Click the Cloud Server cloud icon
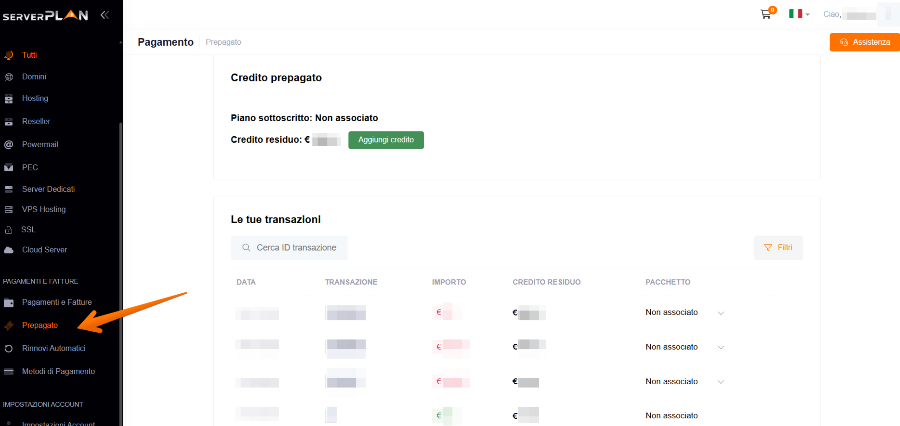 (x=9, y=250)
